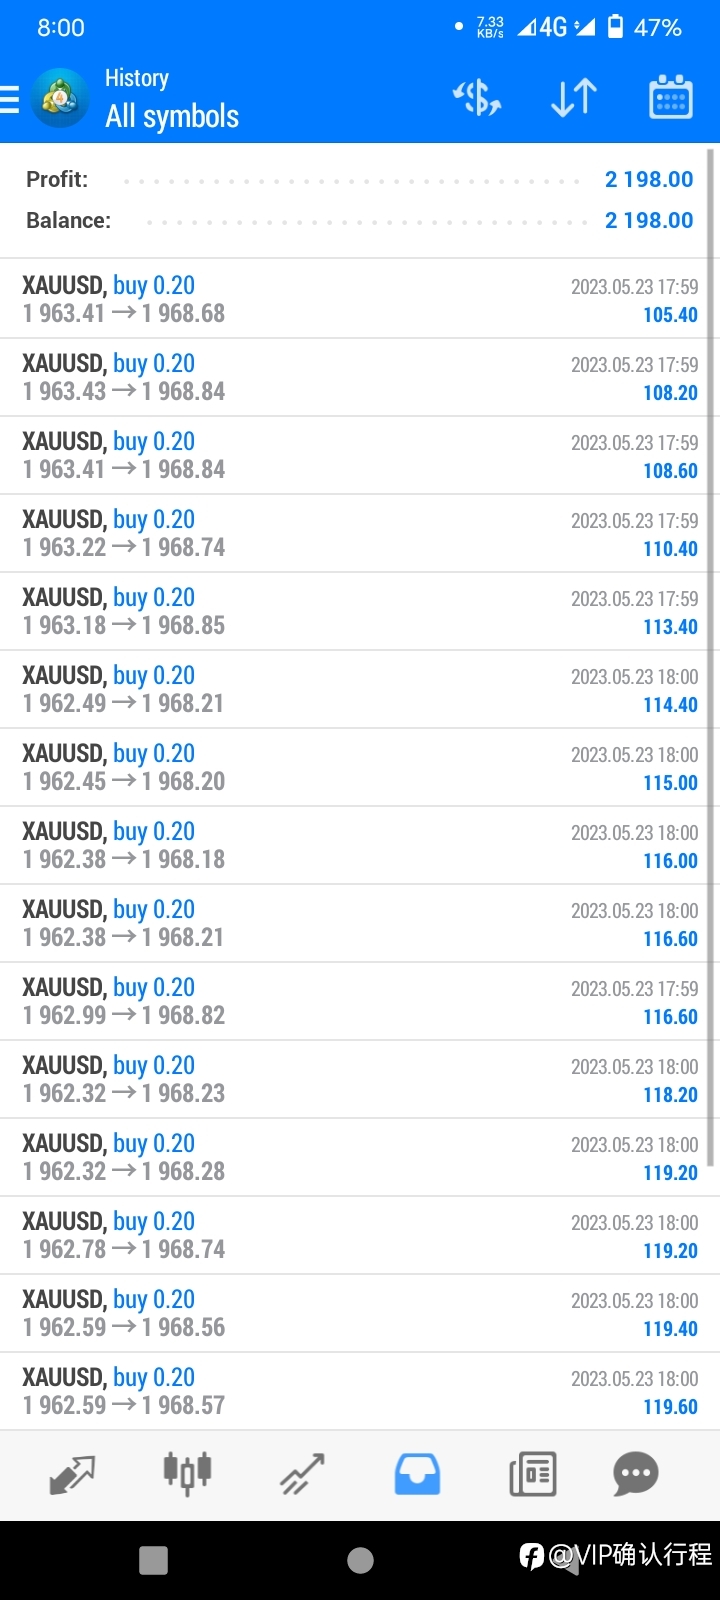This screenshot has height=1600, width=720.
Task: Tap the Android home circle button
Action: click(360, 1560)
